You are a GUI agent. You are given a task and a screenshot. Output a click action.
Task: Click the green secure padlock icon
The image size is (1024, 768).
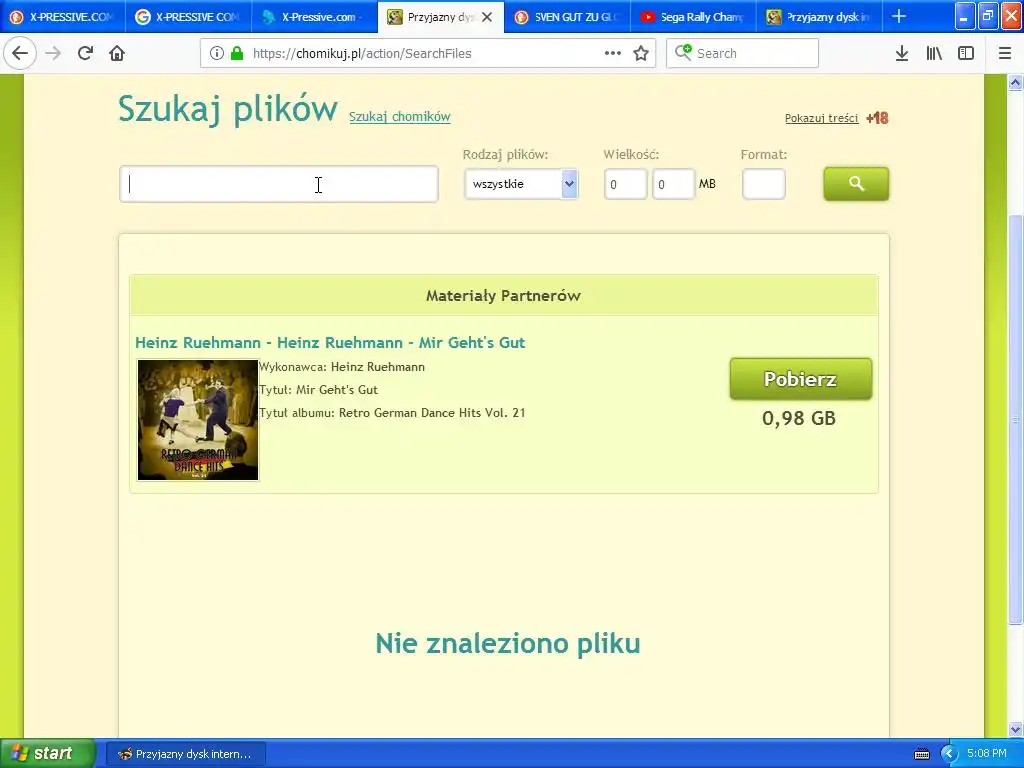coord(237,53)
